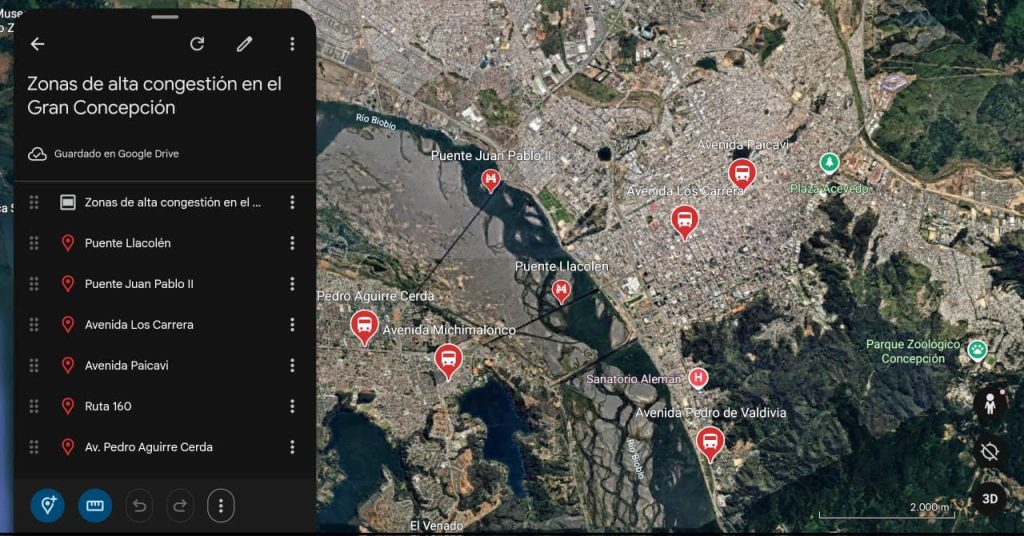Add a new placemark
The height and width of the screenshot is (536, 1024).
tap(48, 505)
